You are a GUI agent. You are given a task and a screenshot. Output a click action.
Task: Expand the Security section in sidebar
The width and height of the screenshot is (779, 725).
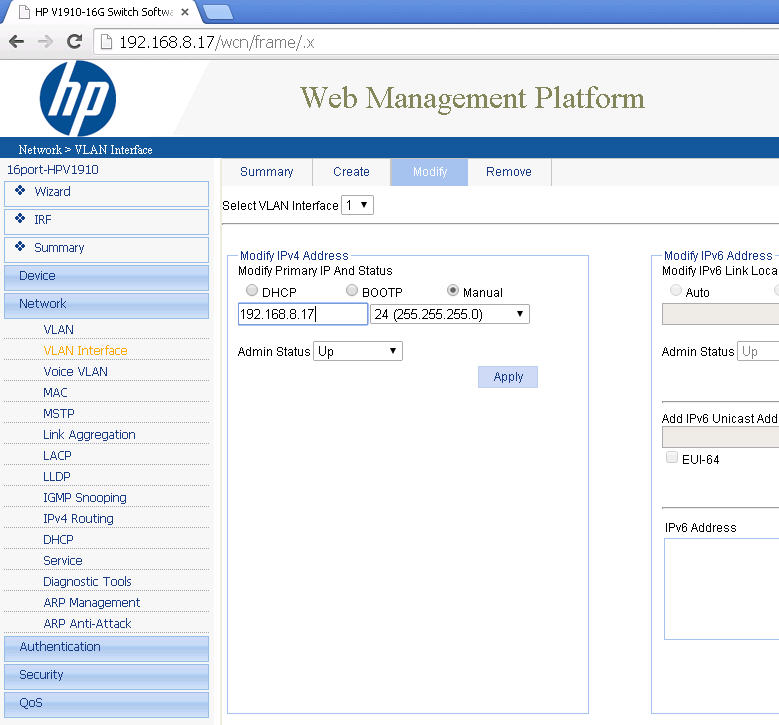click(x=106, y=675)
